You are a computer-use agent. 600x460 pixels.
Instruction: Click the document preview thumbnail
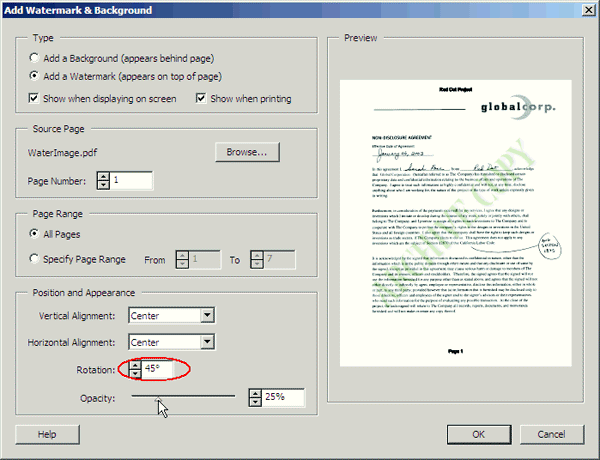[x=454, y=218]
